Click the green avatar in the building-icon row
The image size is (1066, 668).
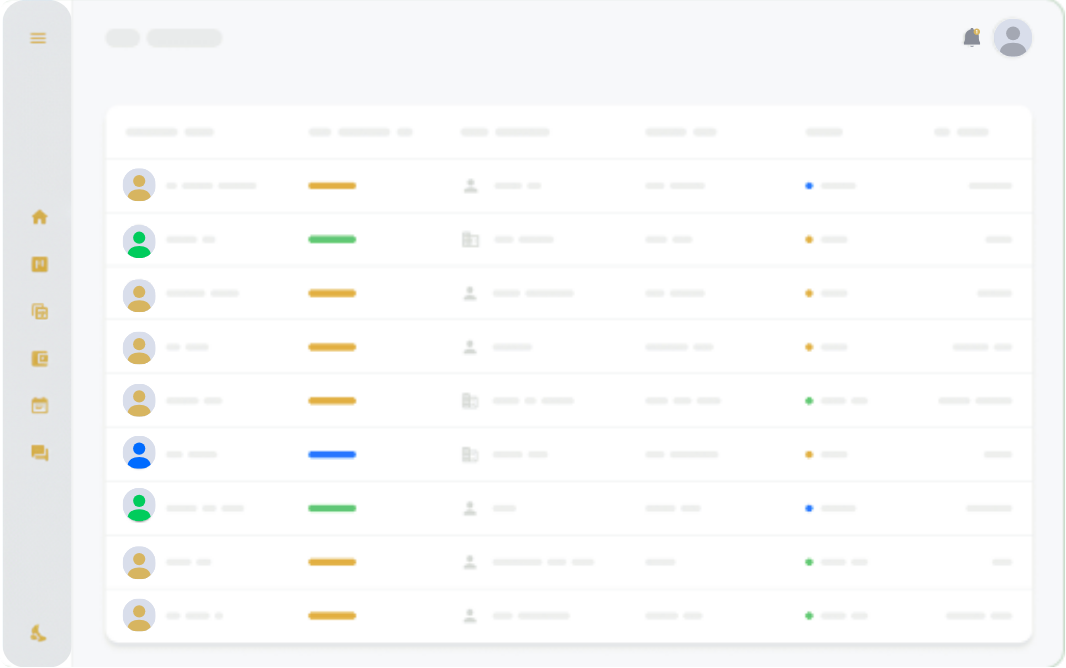point(139,242)
